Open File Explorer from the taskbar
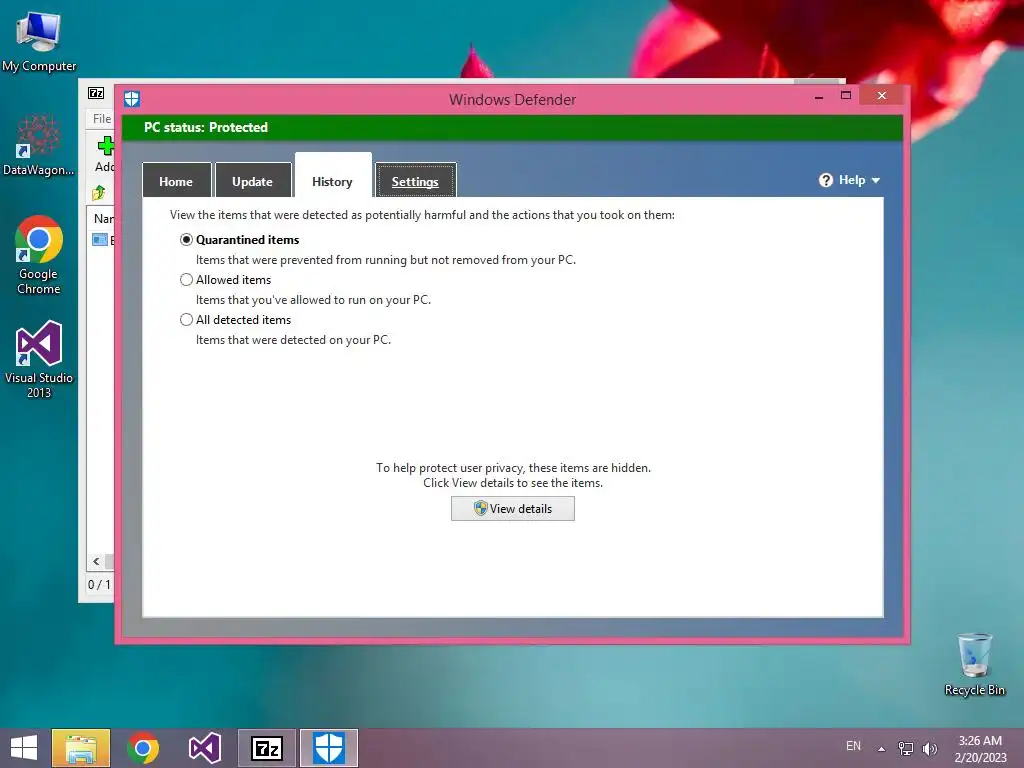1024x768 pixels. [81, 748]
